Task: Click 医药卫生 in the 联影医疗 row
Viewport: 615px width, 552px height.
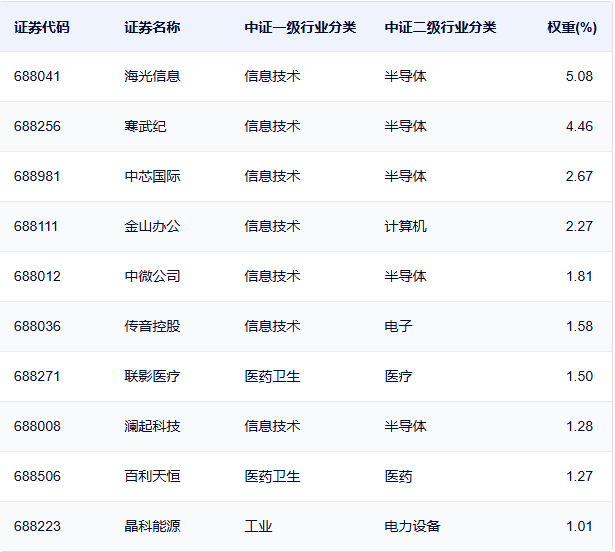Action: (272, 376)
